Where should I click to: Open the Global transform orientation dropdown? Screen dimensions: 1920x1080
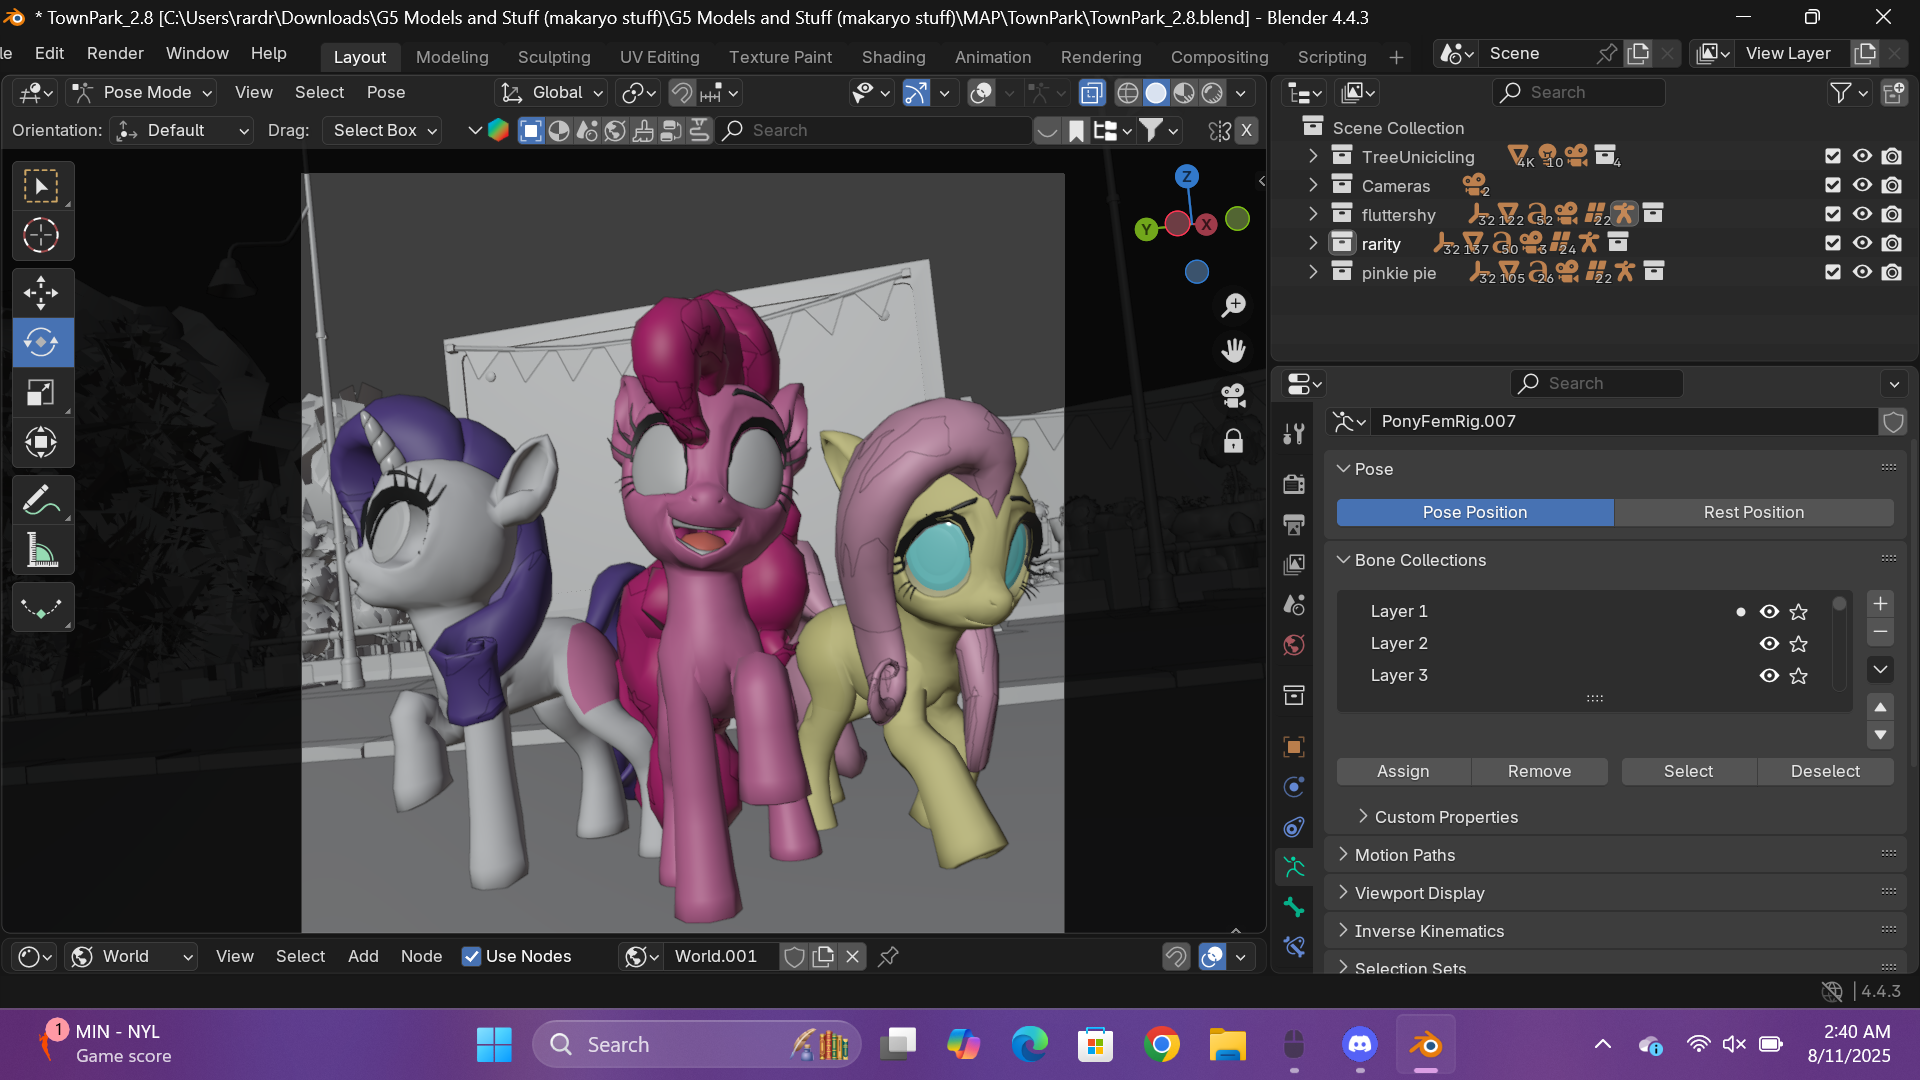(x=552, y=93)
